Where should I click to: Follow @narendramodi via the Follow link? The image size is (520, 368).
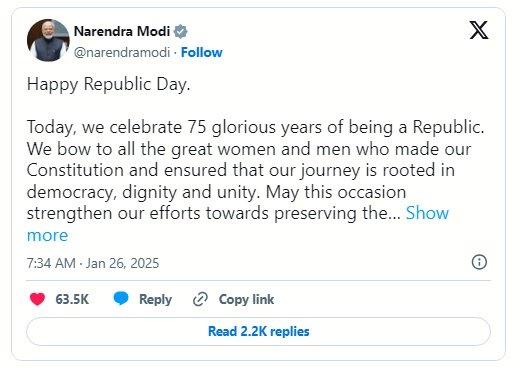(201, 53)
